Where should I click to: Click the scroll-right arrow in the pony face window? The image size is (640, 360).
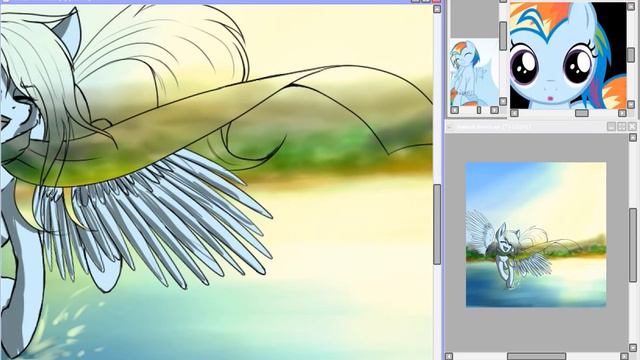pos(622,113)
